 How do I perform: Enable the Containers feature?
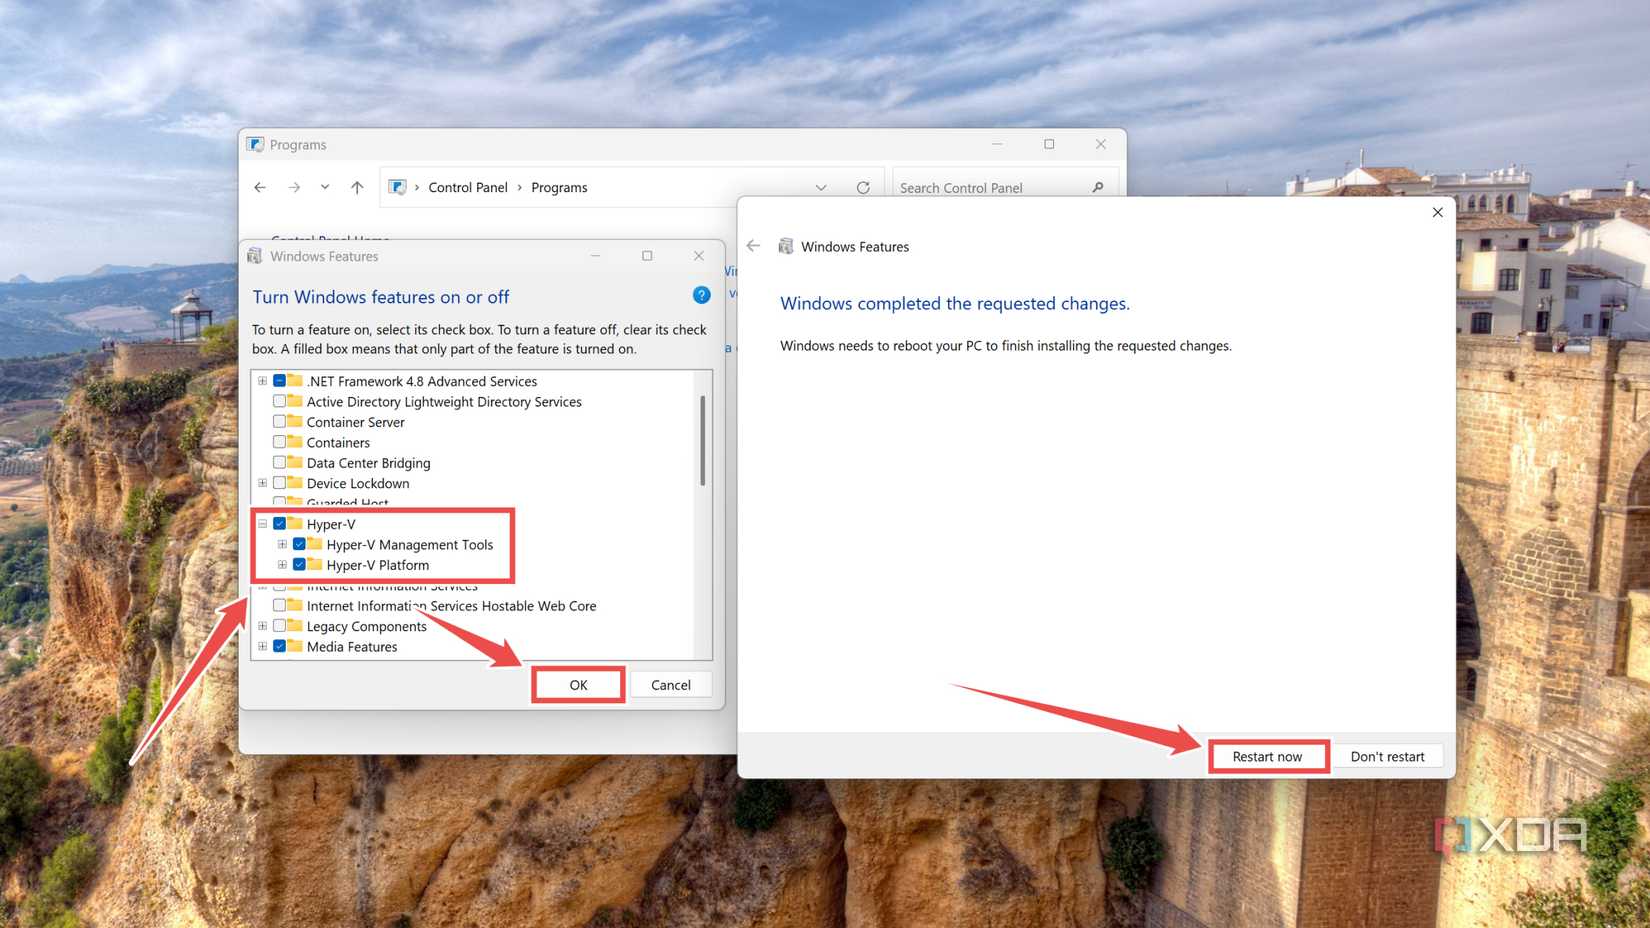[281, 442]
